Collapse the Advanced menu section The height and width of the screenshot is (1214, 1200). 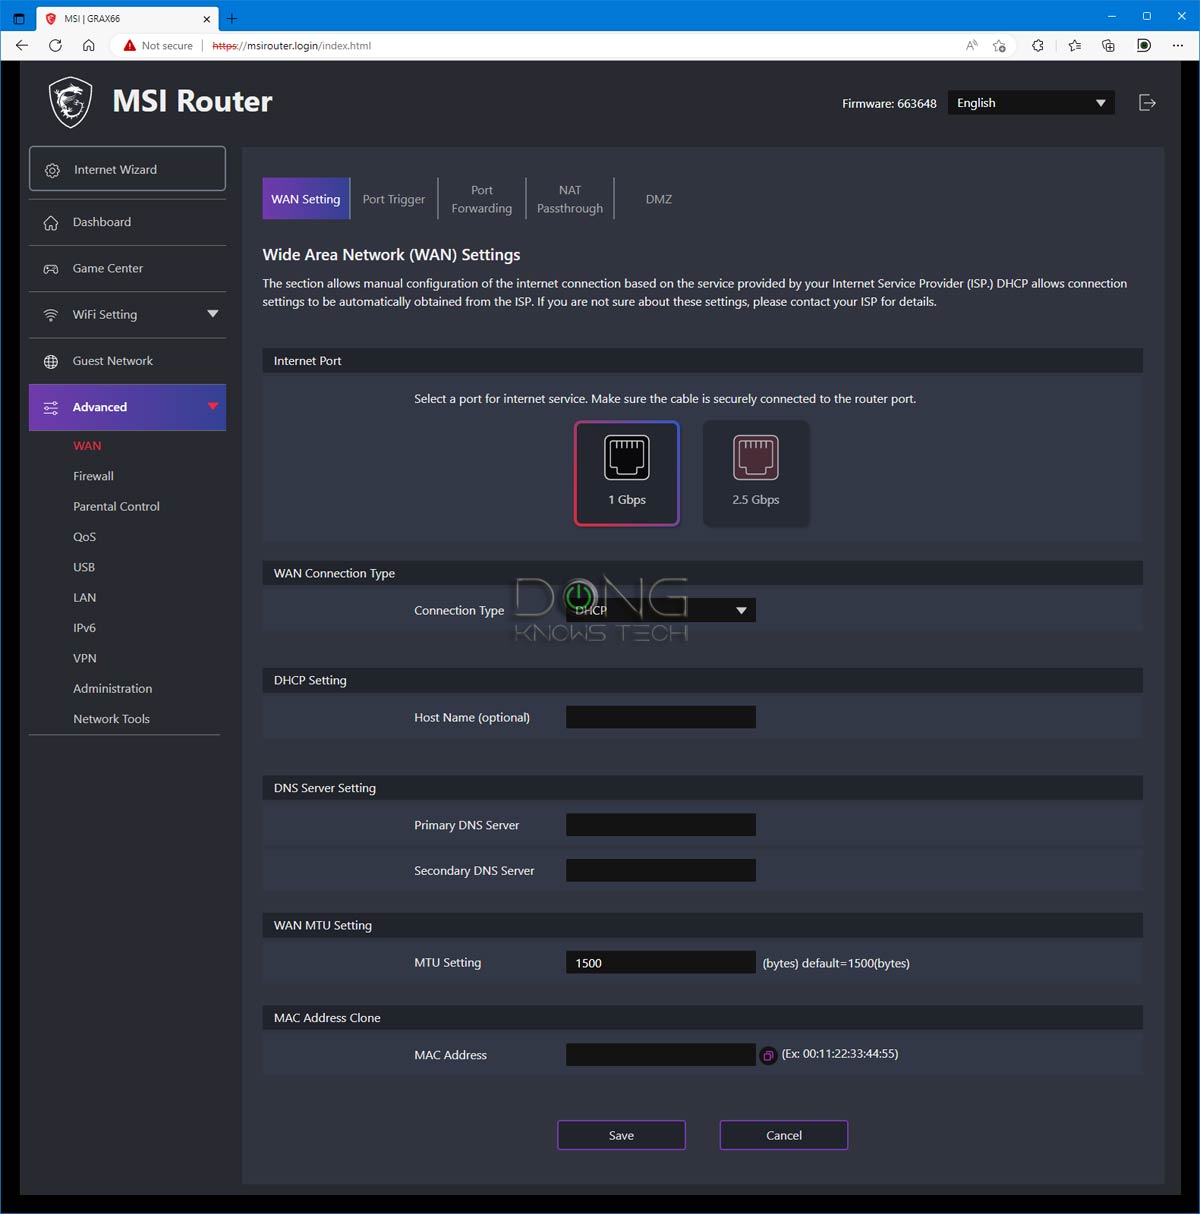212,407
